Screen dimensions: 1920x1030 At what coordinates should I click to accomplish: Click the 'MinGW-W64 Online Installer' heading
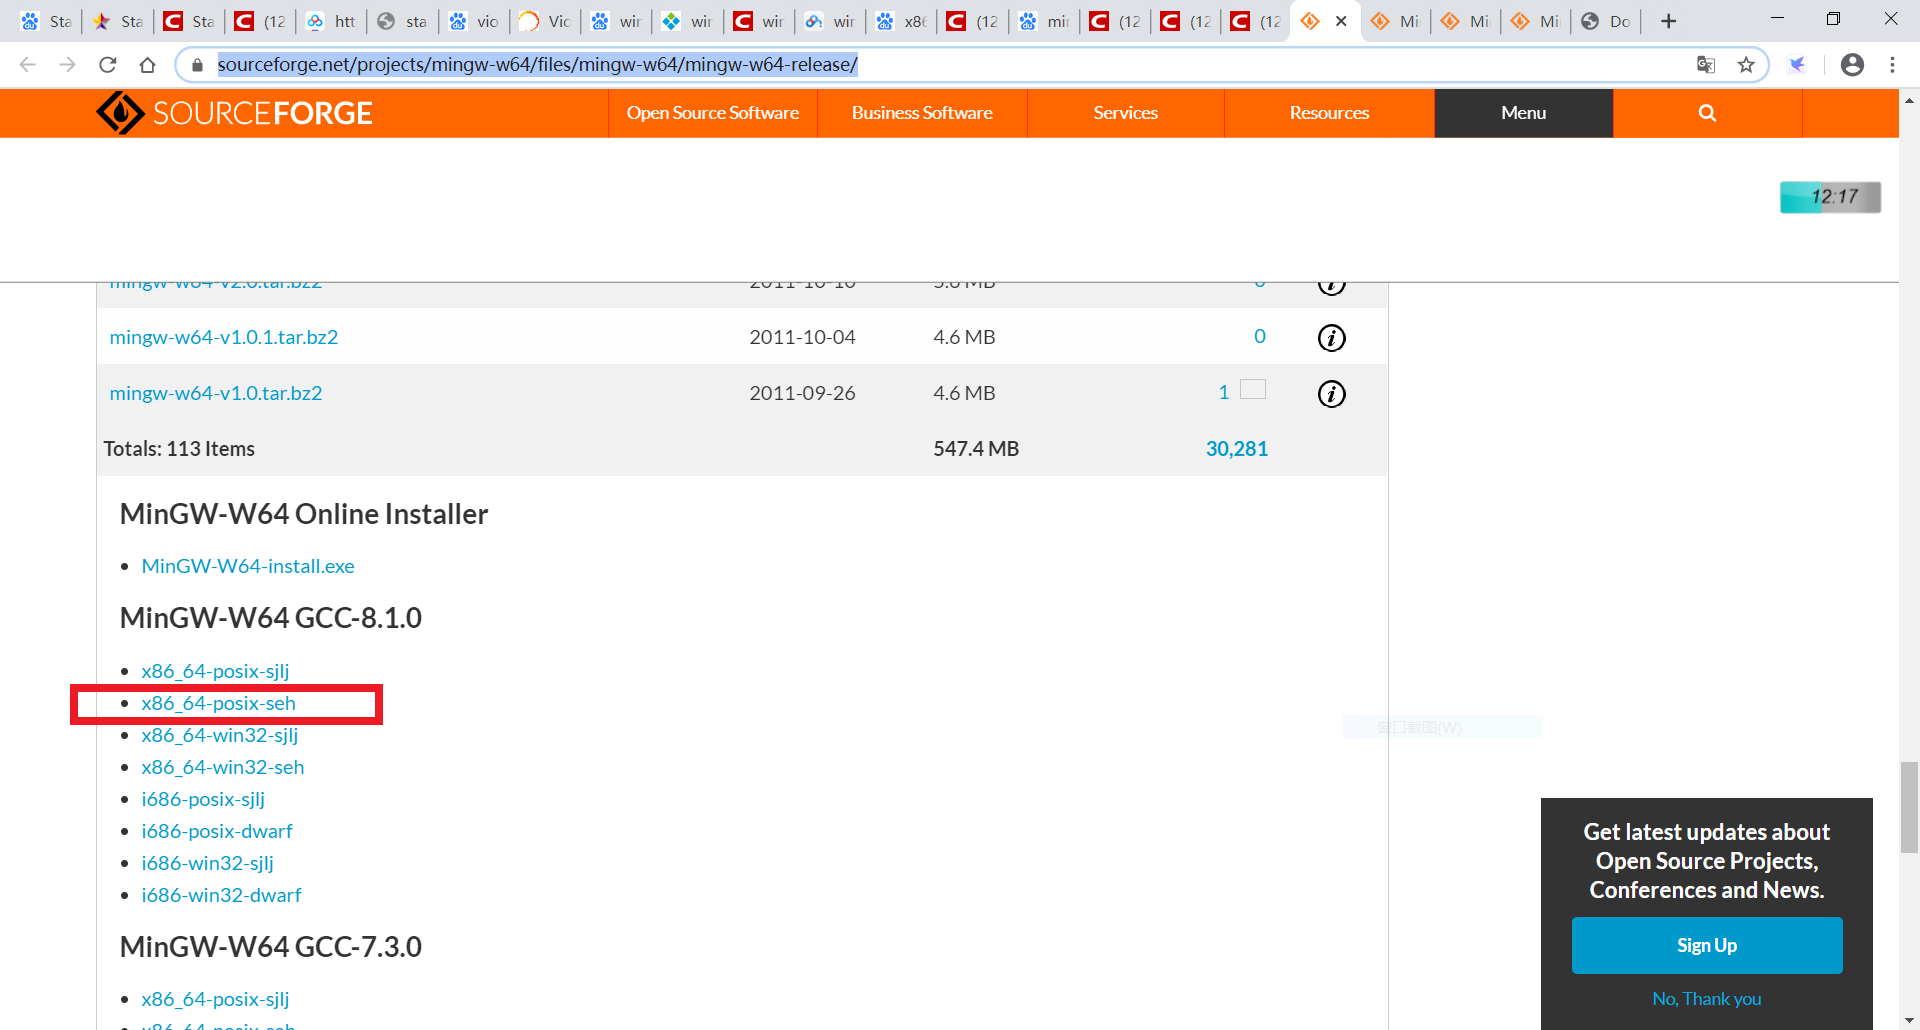[x=304, y=514]
